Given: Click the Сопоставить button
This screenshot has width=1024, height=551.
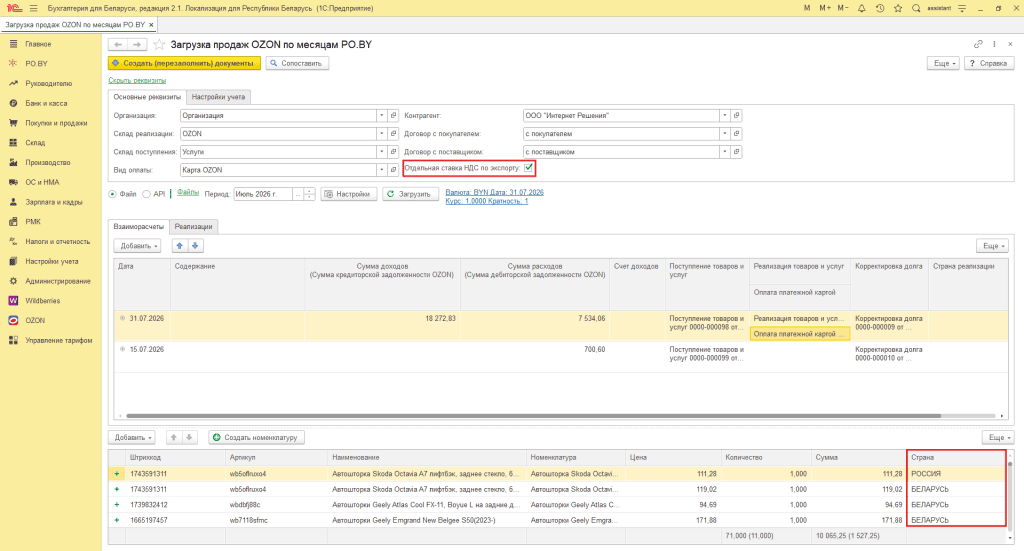Looking at the screenshot, I should point(297,63).
